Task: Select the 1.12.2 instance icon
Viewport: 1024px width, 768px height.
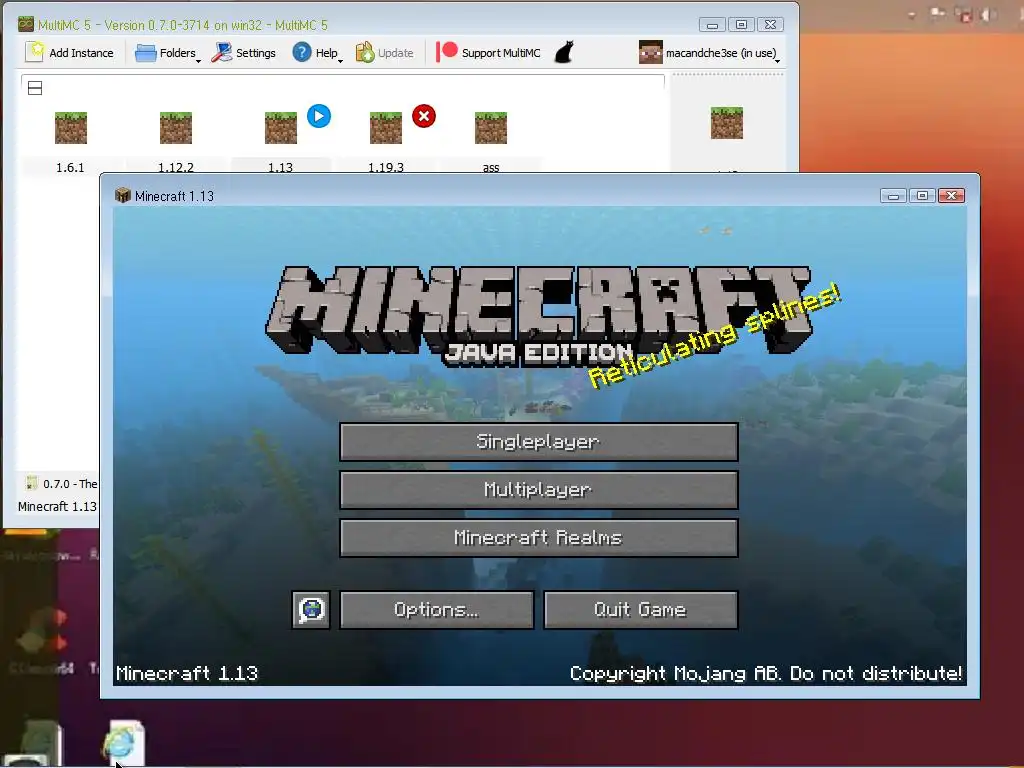Action: click(176, 128)
